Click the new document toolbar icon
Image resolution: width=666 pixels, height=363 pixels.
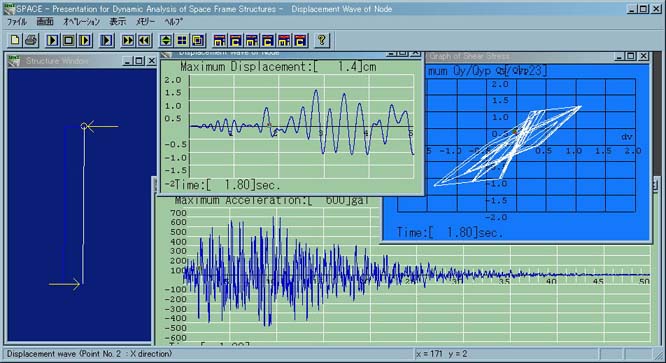point(15,40)
